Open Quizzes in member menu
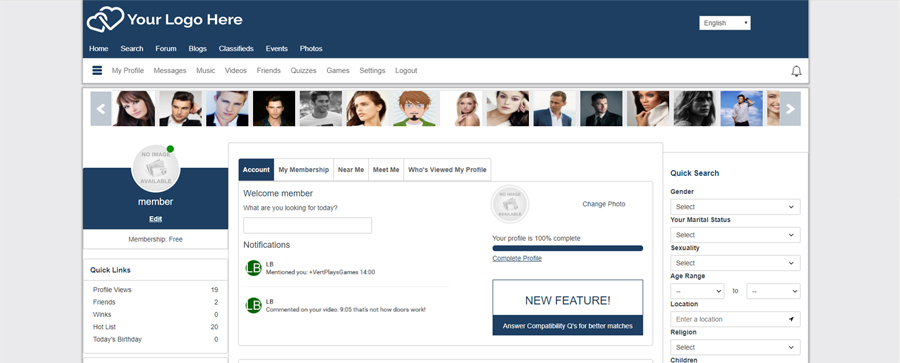Screen dimensions: 900x363 pos(304,71)
